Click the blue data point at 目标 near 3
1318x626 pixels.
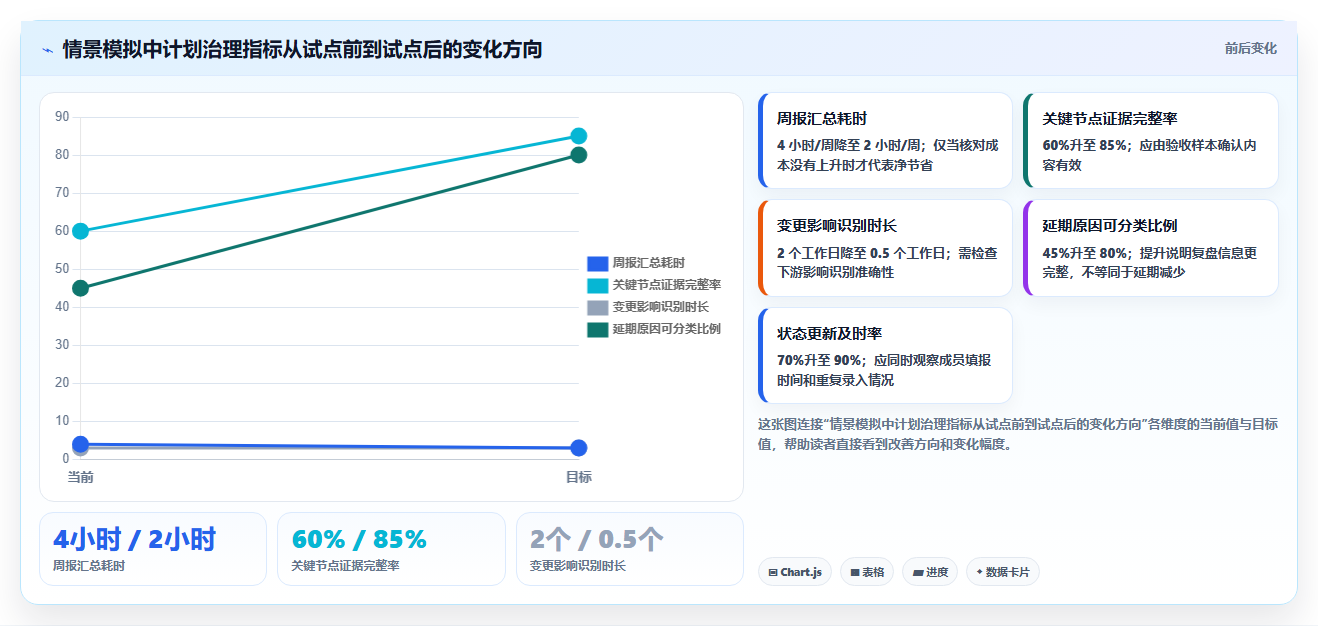579,448
